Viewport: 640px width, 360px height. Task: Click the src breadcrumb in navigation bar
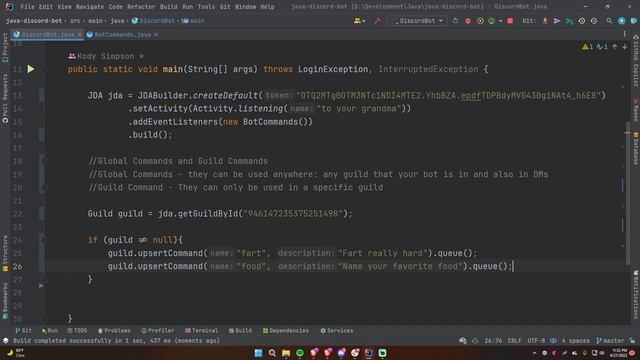coord(75,21)
